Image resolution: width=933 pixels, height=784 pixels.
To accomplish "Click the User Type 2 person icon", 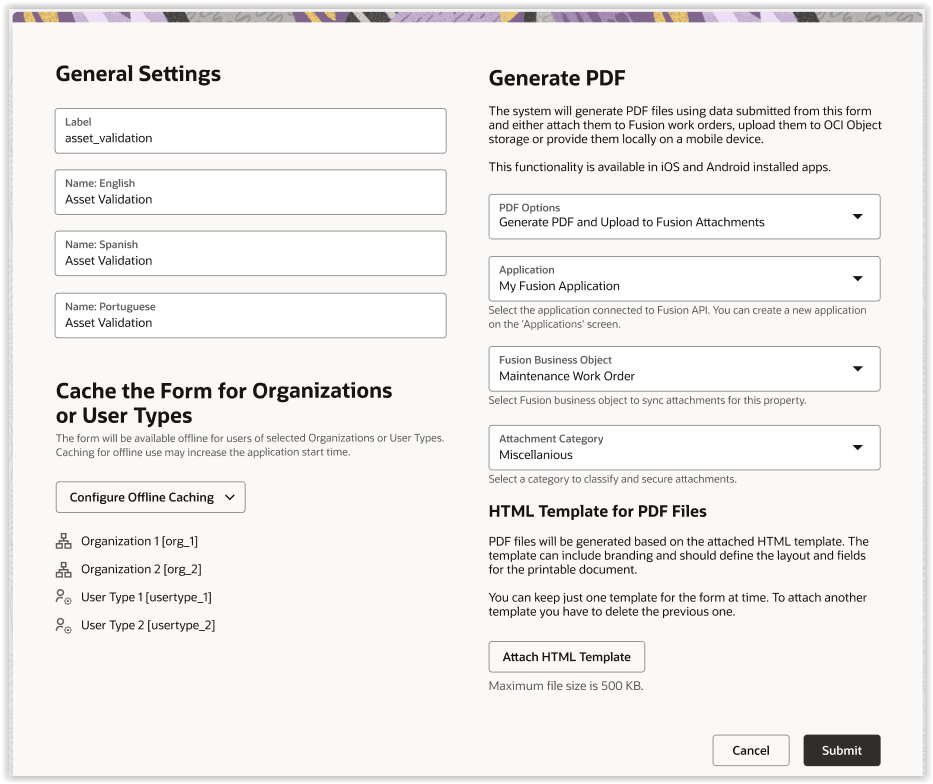I will coord(65,625).
